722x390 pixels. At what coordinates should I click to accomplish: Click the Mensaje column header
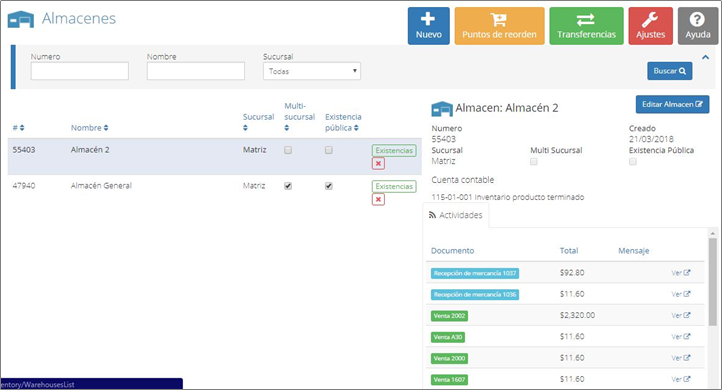[x=634, y=250]
